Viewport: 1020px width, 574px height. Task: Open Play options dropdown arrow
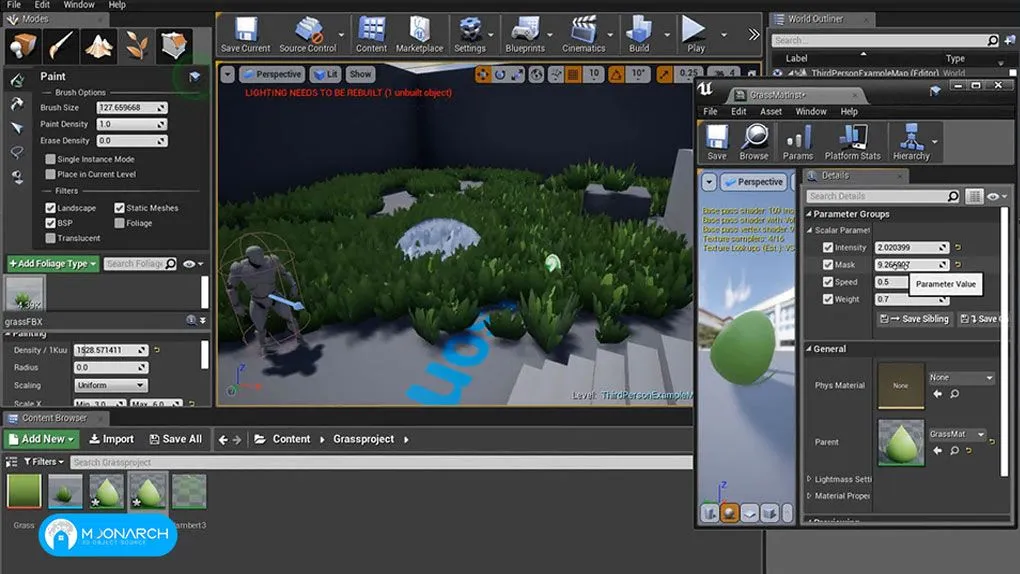pyautogui.click(x=723, y=35)
